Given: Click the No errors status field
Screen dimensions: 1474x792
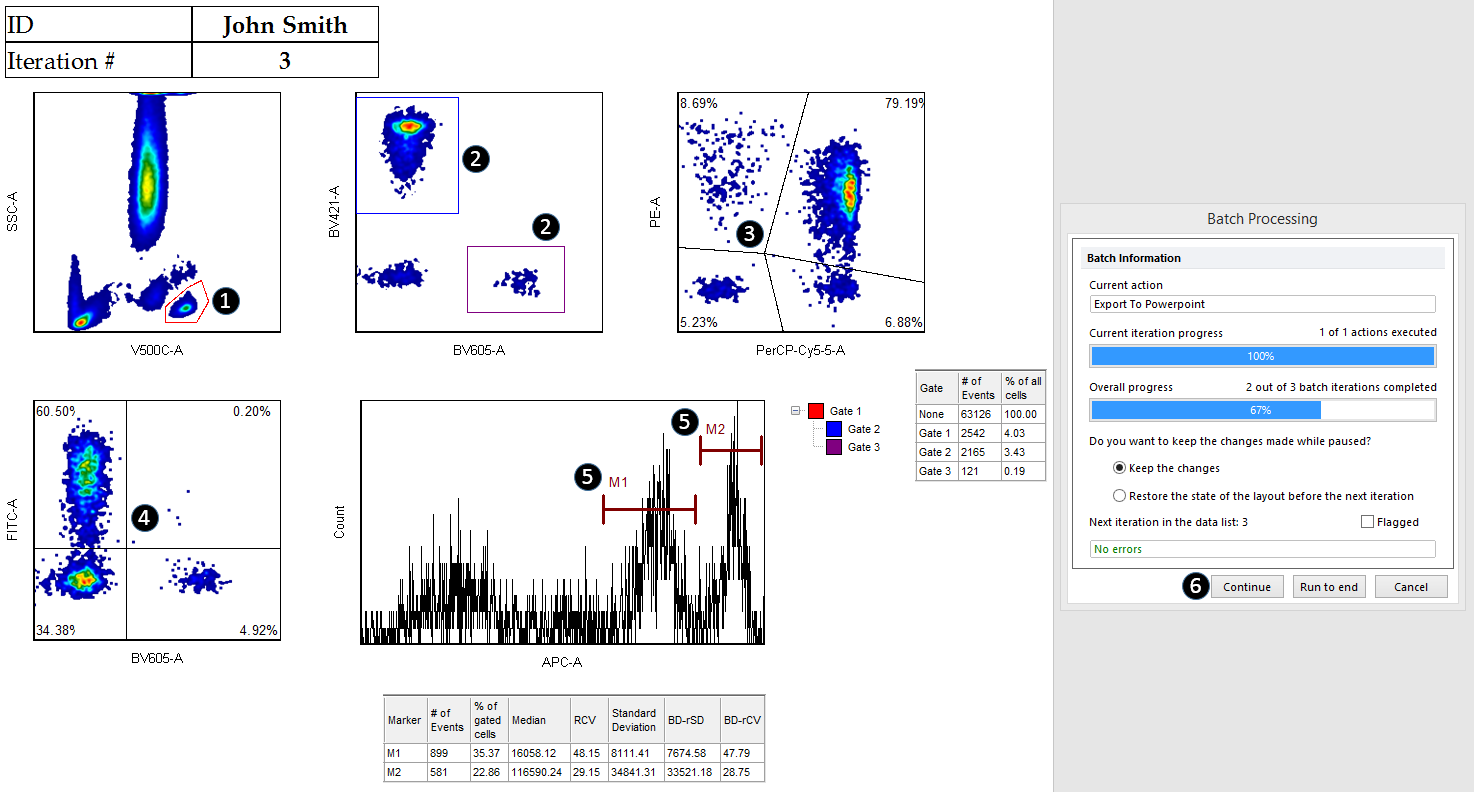Looking at the screenshot, I should [1262, 549].
